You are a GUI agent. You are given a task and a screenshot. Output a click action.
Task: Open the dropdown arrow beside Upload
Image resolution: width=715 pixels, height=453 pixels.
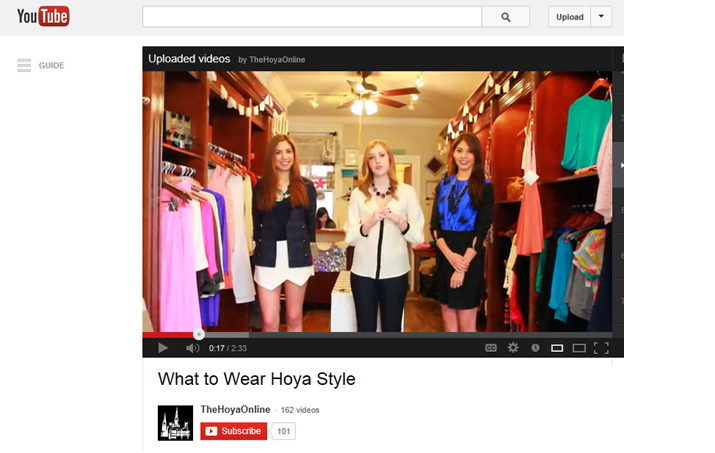[x=601, y=17]
